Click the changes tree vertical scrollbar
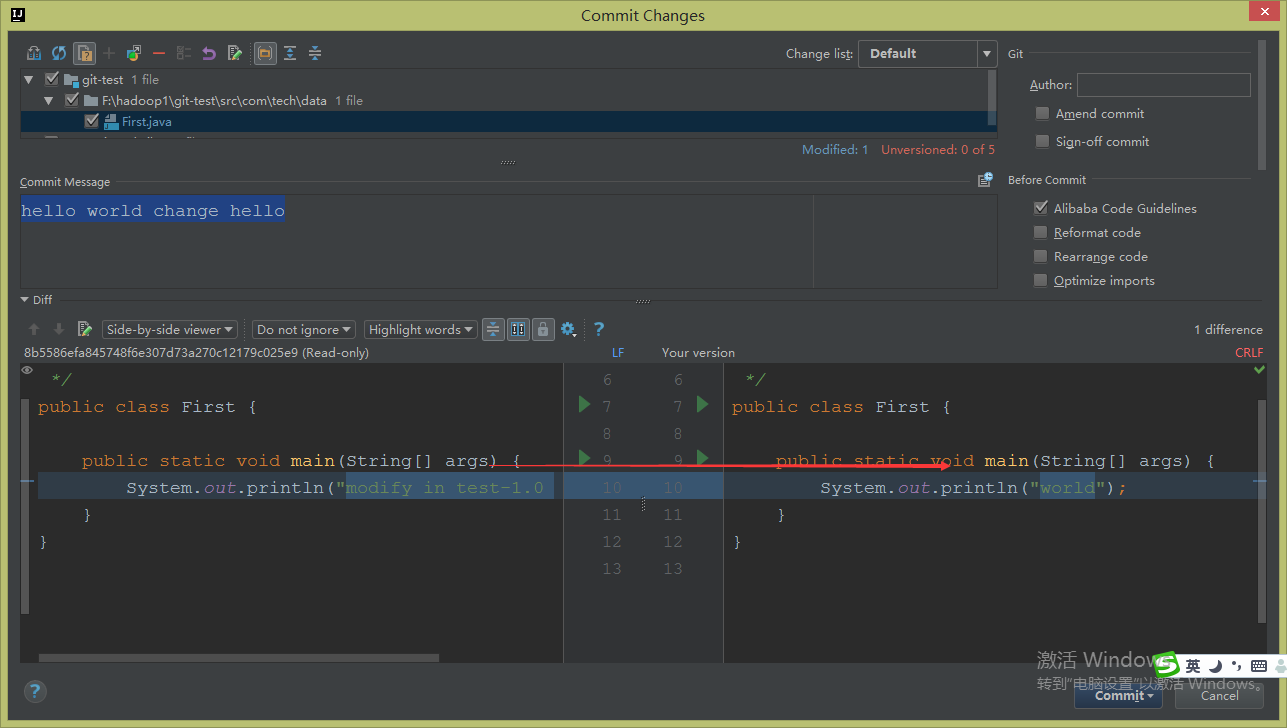Viewport: 1287px width, 728px height. (x=992, y=98)
